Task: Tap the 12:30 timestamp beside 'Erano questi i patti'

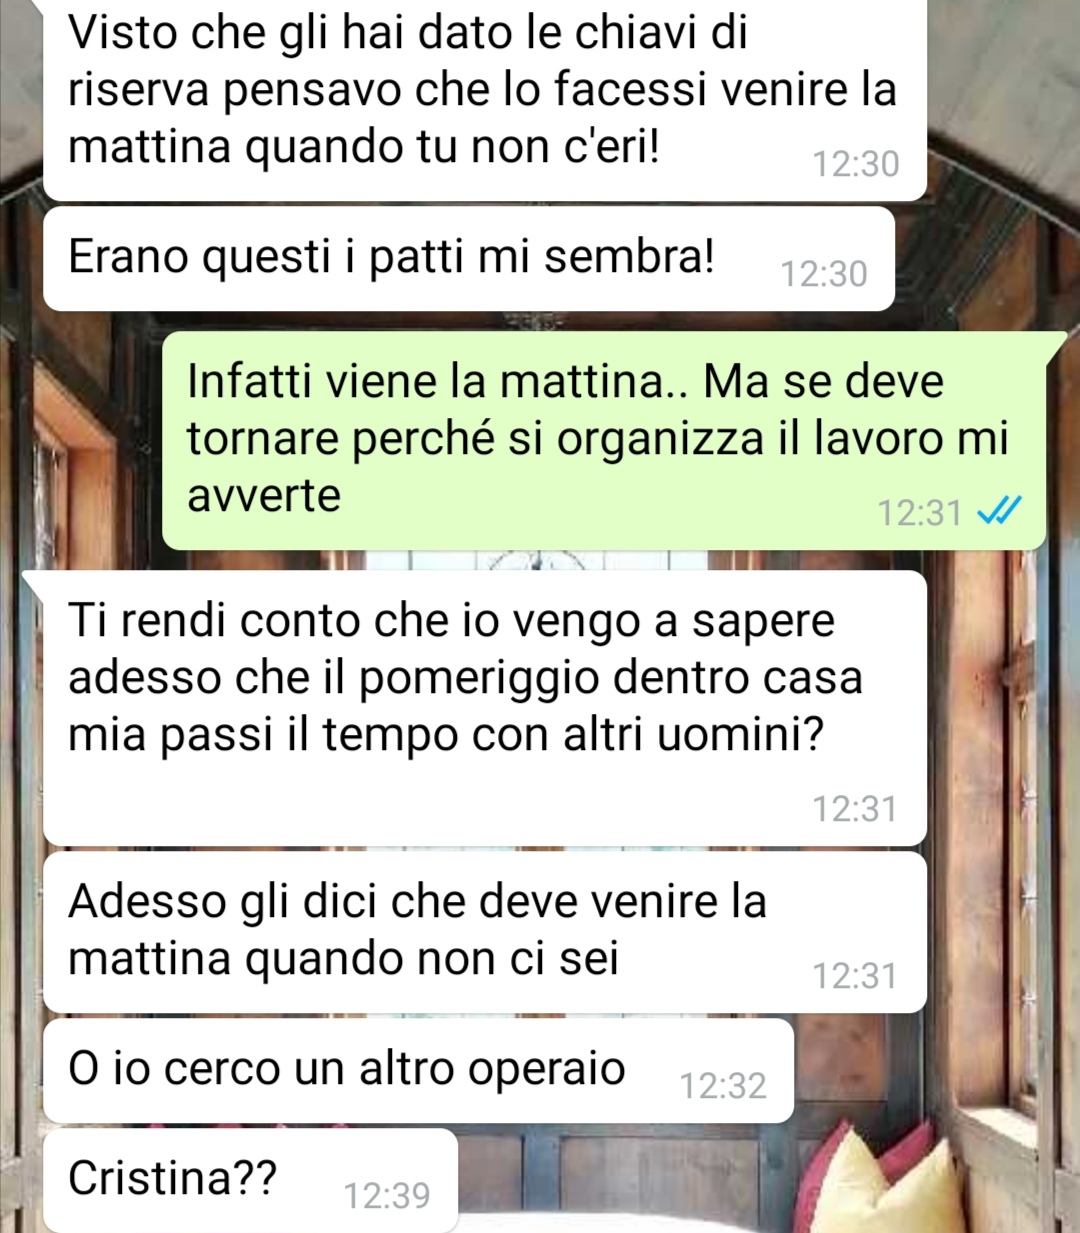Action: click(x=824, y=274)
